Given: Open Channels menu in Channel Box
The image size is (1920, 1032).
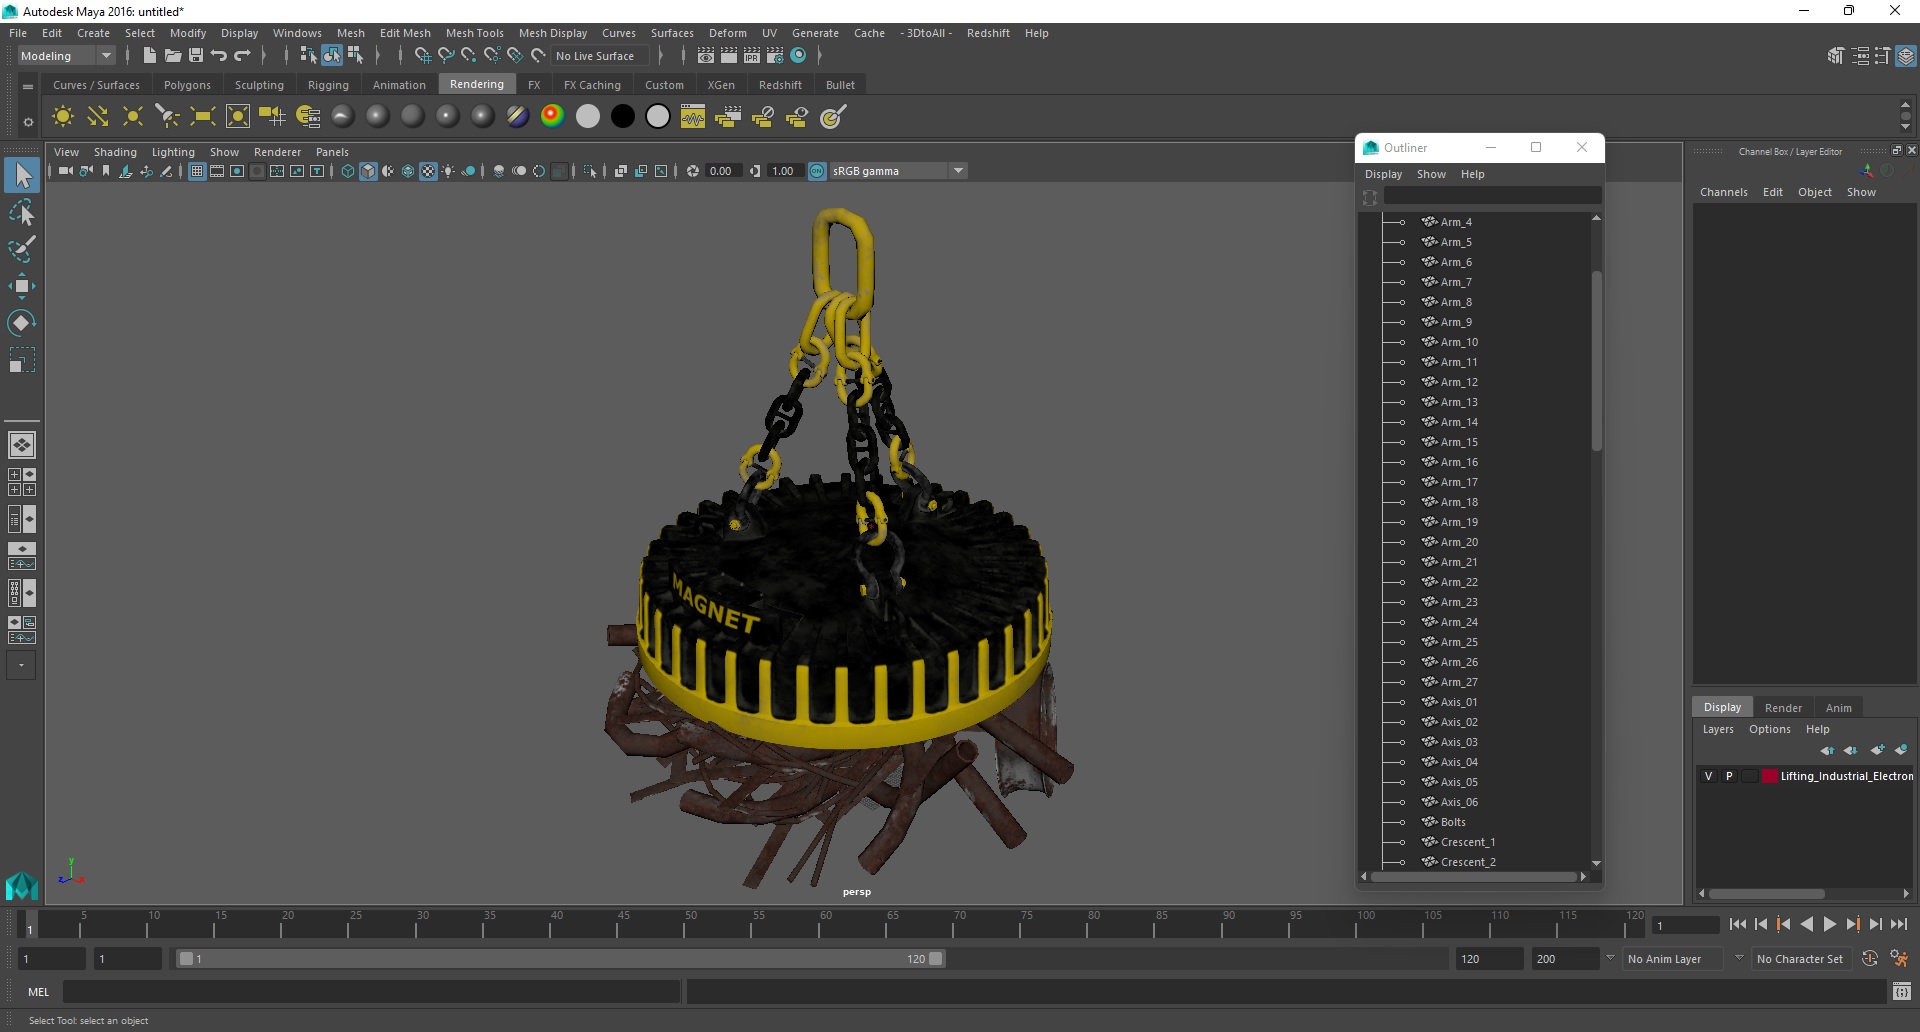Looking at the screenshot, I should (x=1723, y=192).
